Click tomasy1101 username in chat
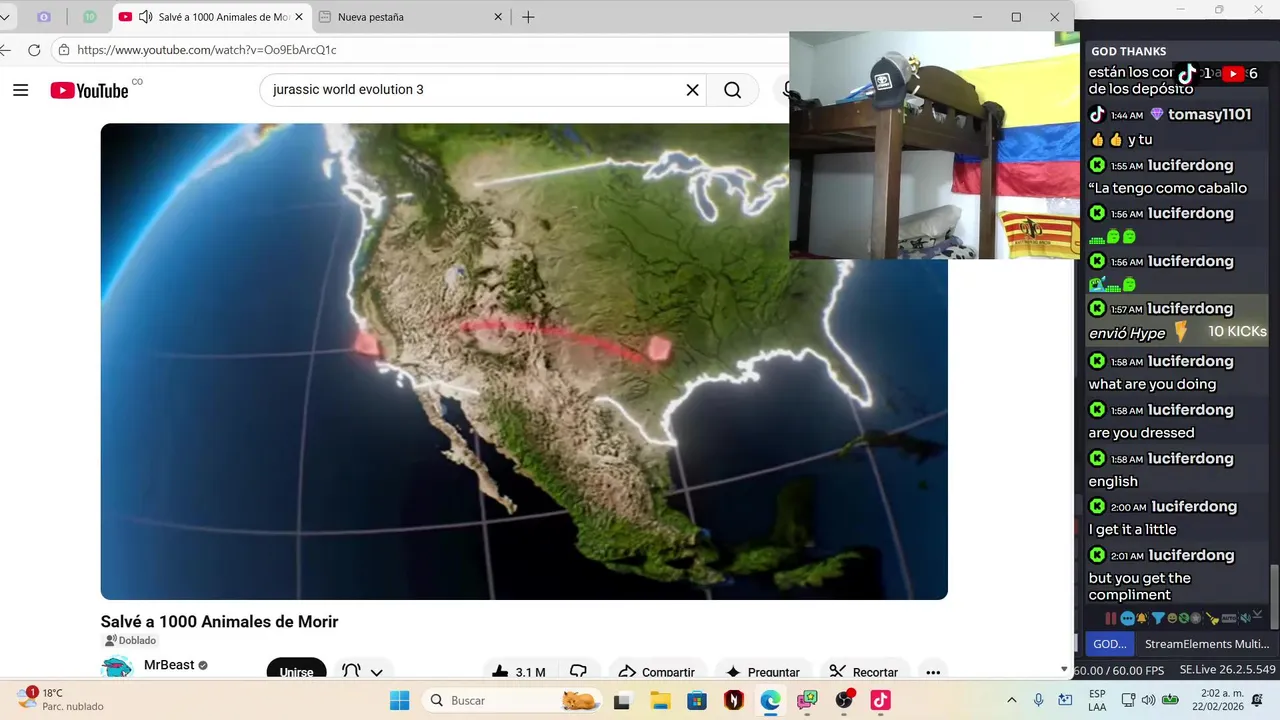Viewport: 1280px width, 720px height. (1209, 115)
